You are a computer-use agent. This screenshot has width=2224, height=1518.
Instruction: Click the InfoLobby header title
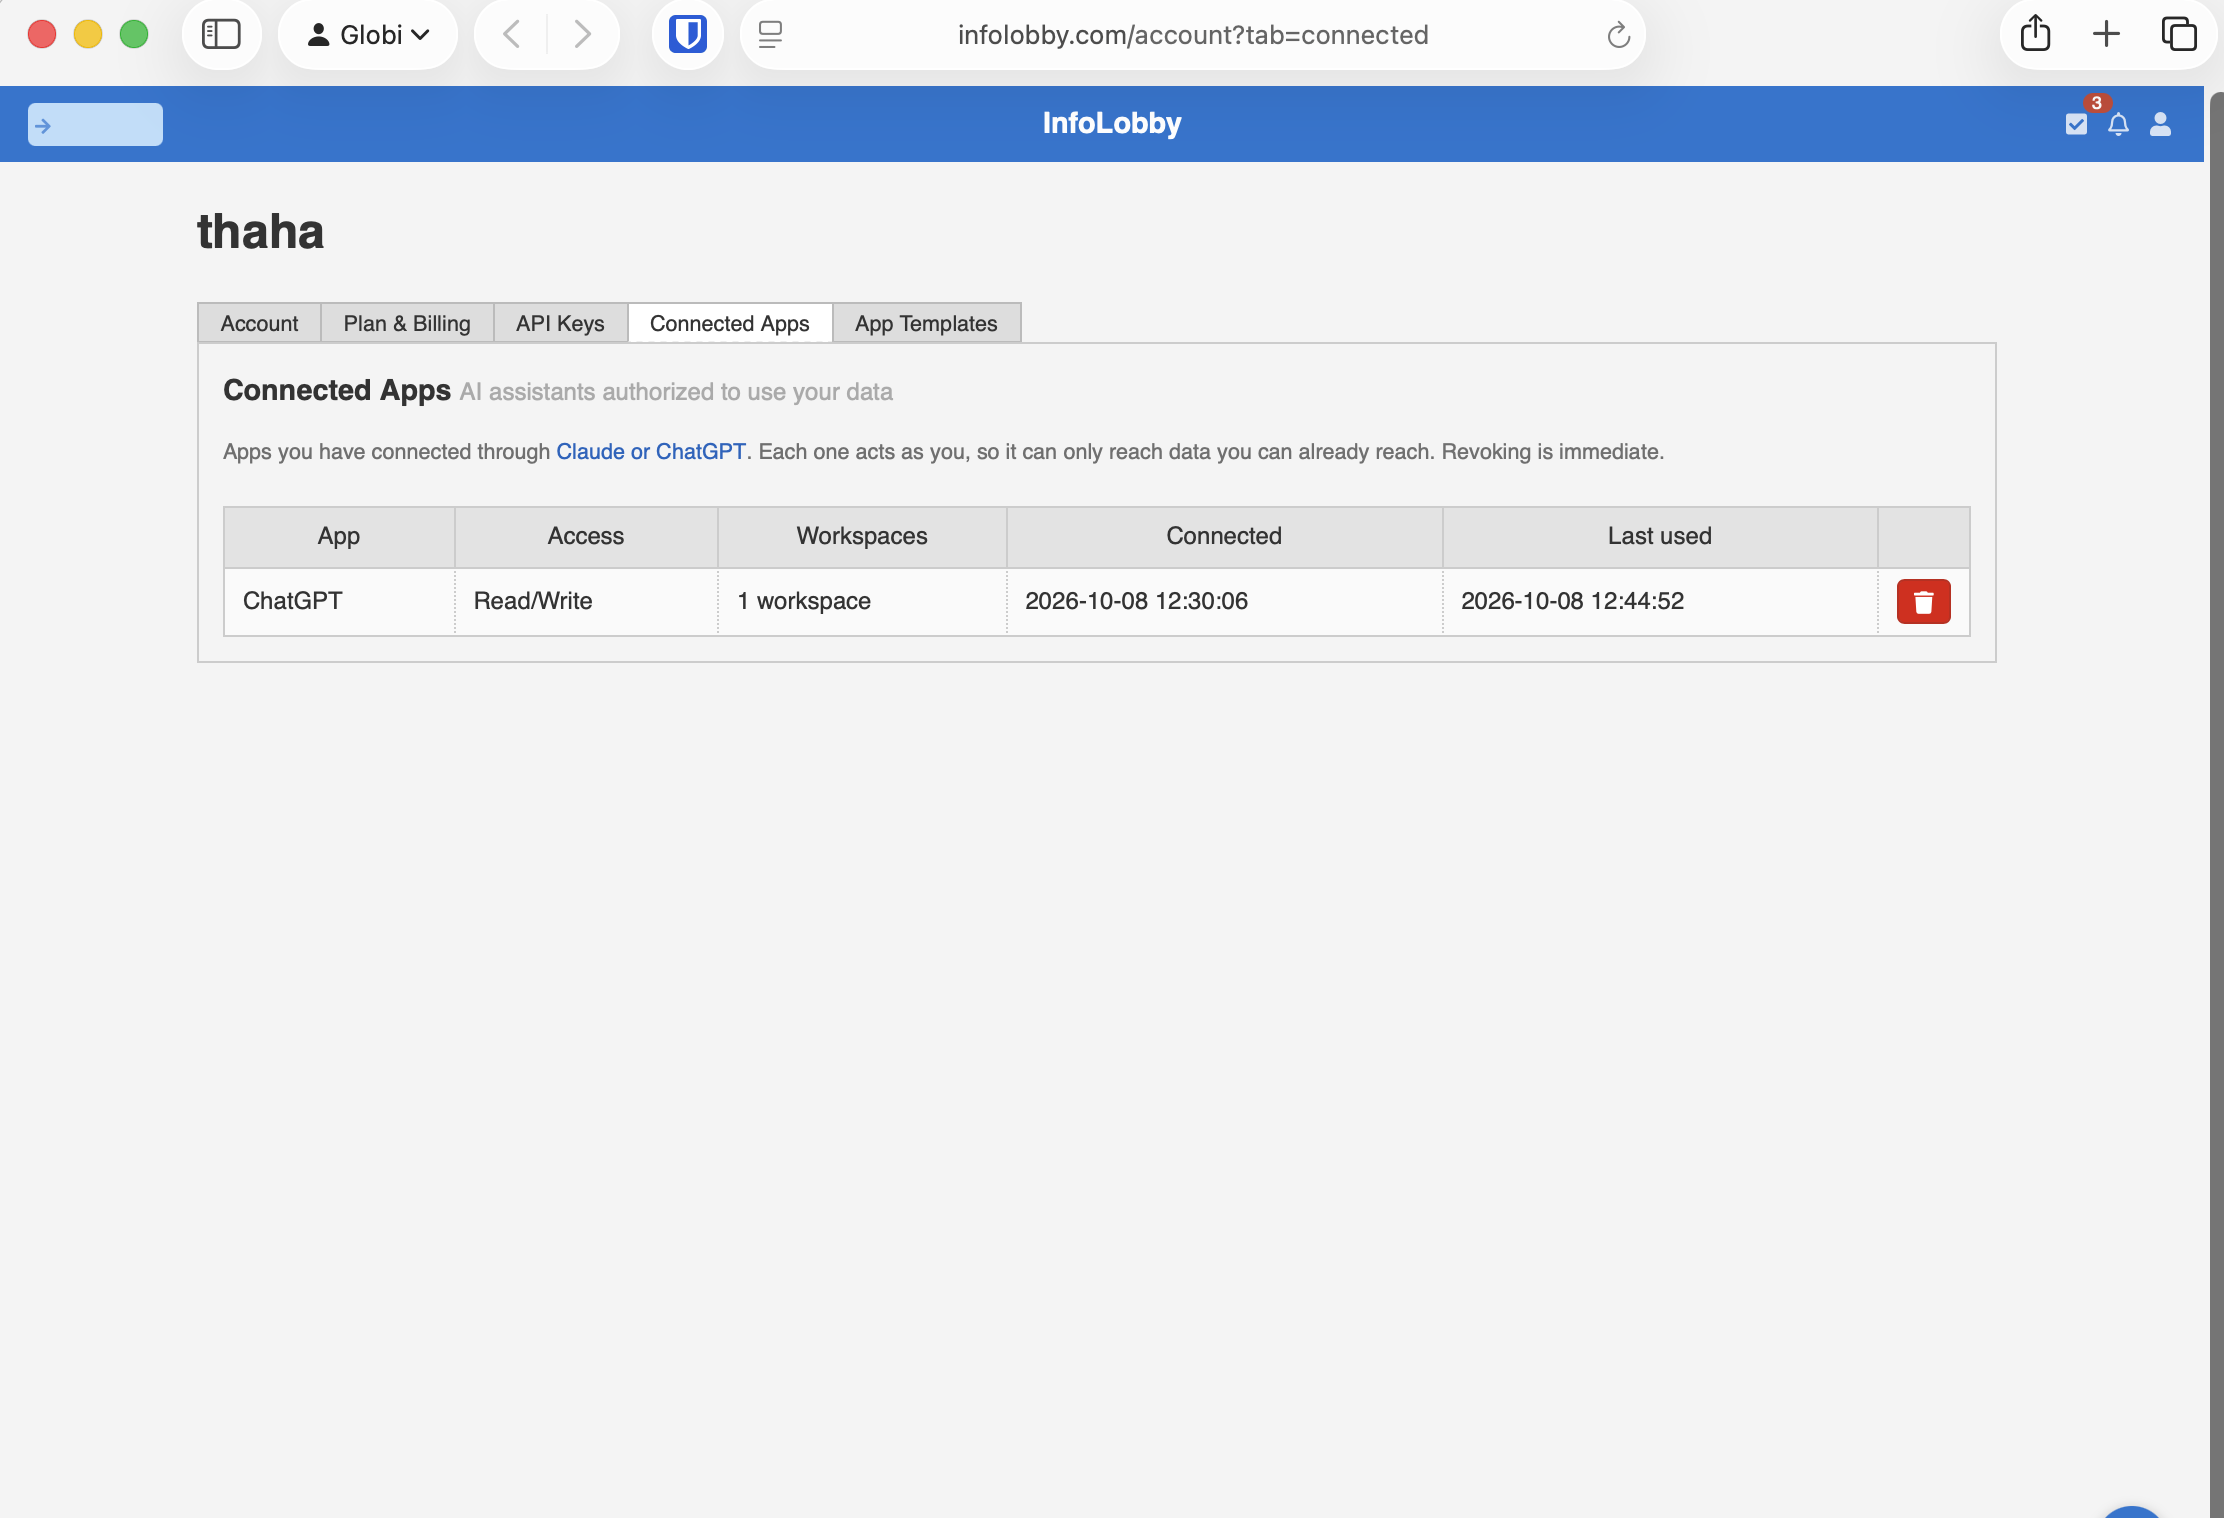tap(1112, 123)
